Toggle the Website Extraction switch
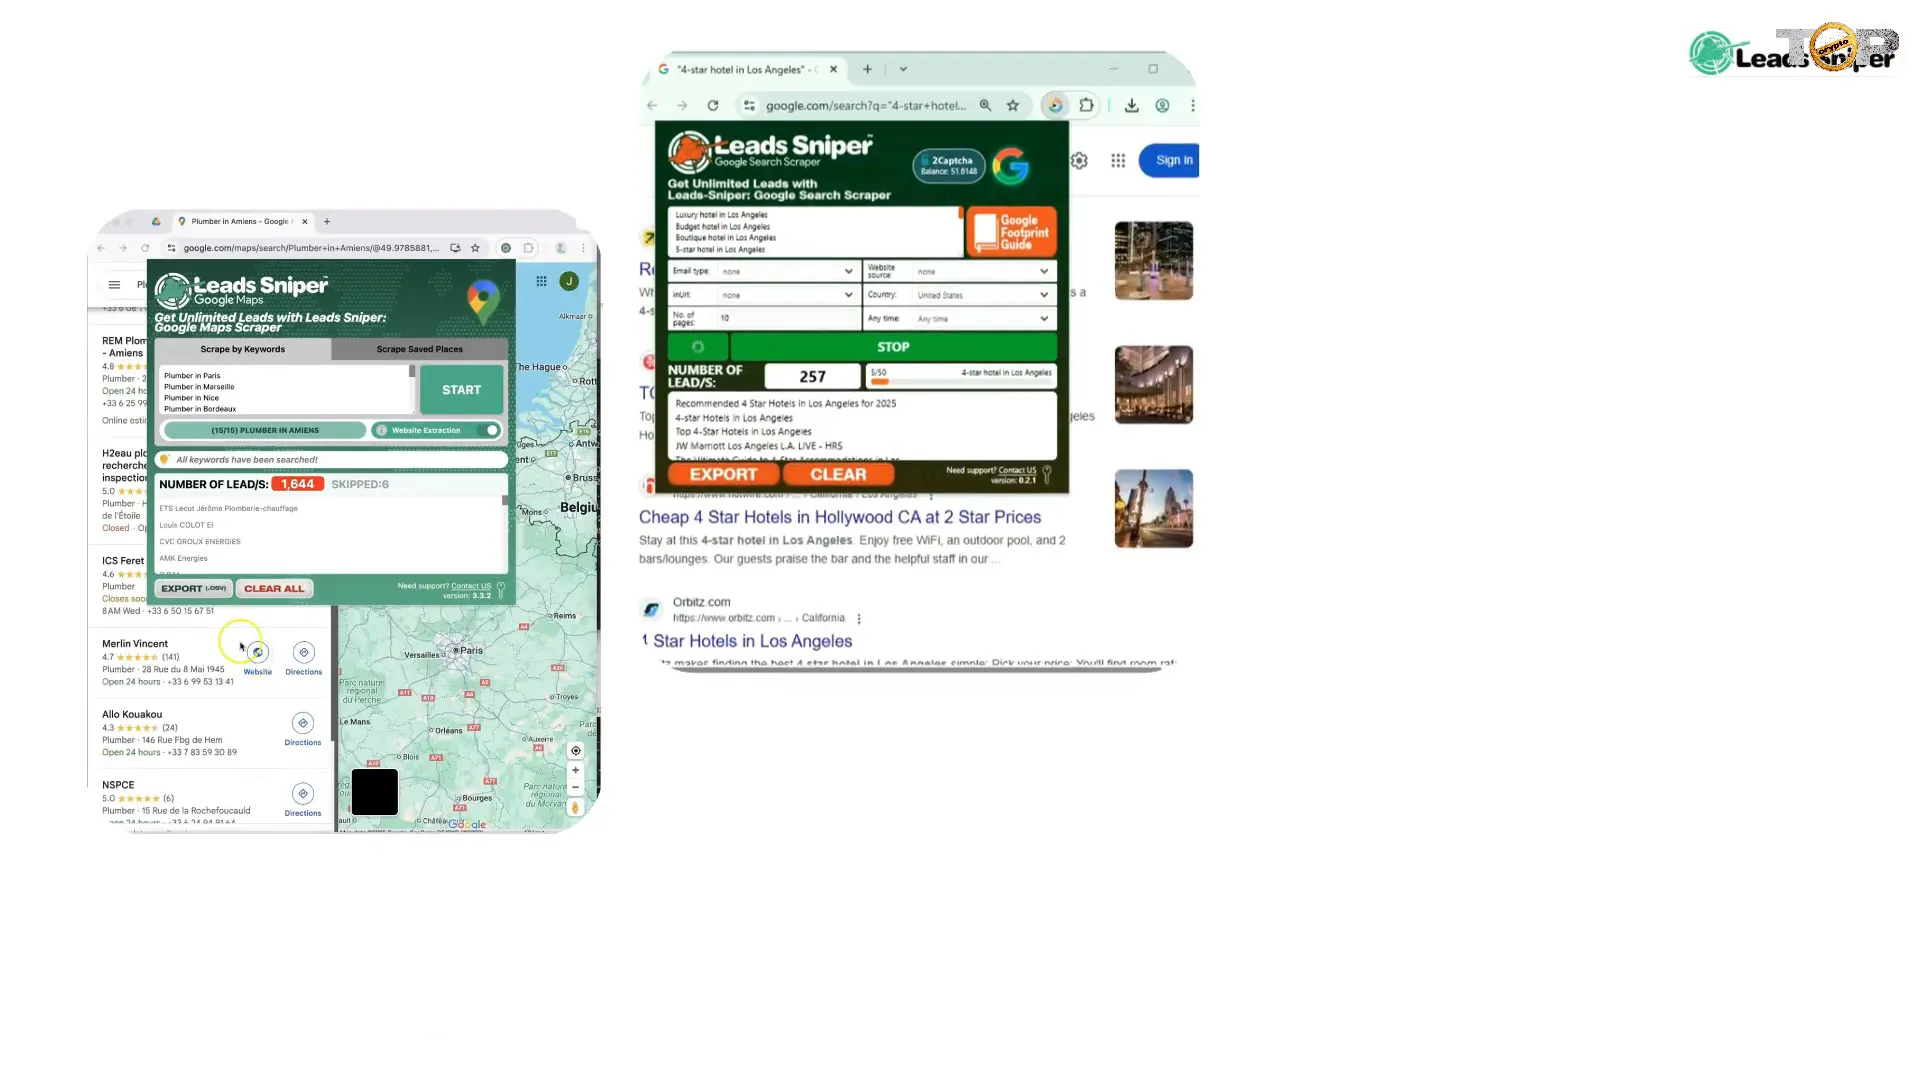Viewport: 1920px width, 1080px height. click(487, 430)
